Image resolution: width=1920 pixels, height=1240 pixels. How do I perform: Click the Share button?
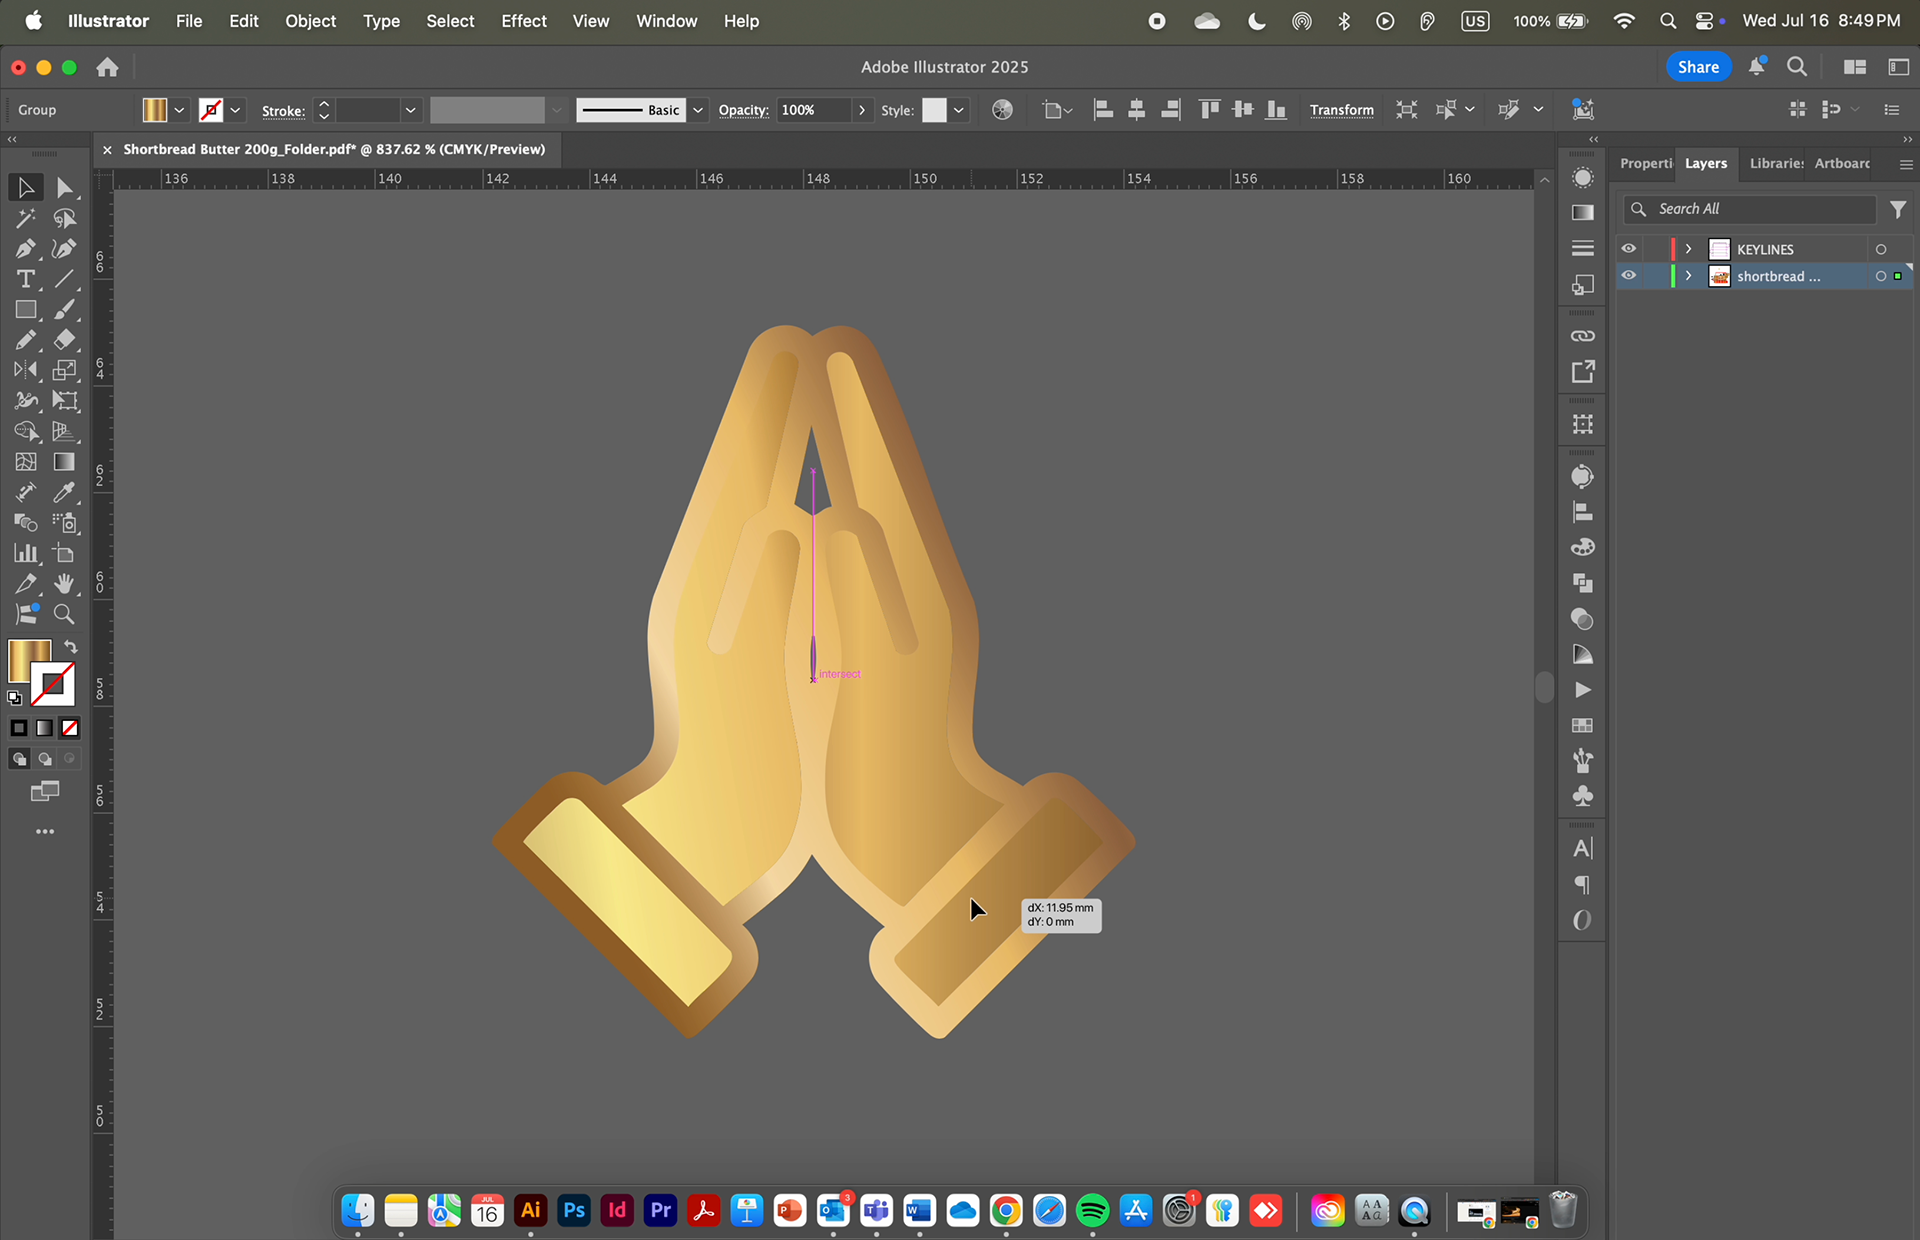click(x=1698, y=67)
